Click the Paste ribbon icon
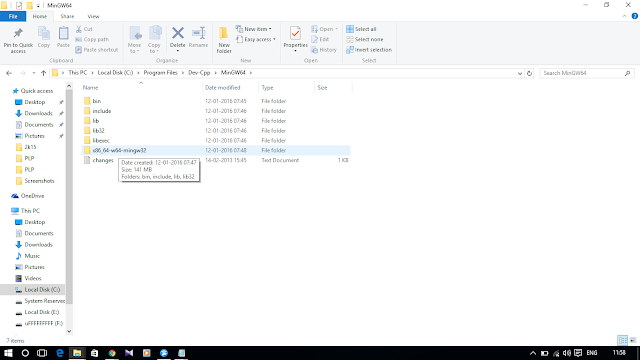 63,33
